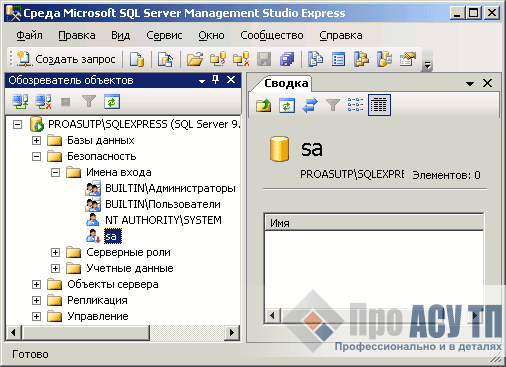Select the Сводка tab
The width and height of the screenshot is (506, 367).
[x=286, y=83]
